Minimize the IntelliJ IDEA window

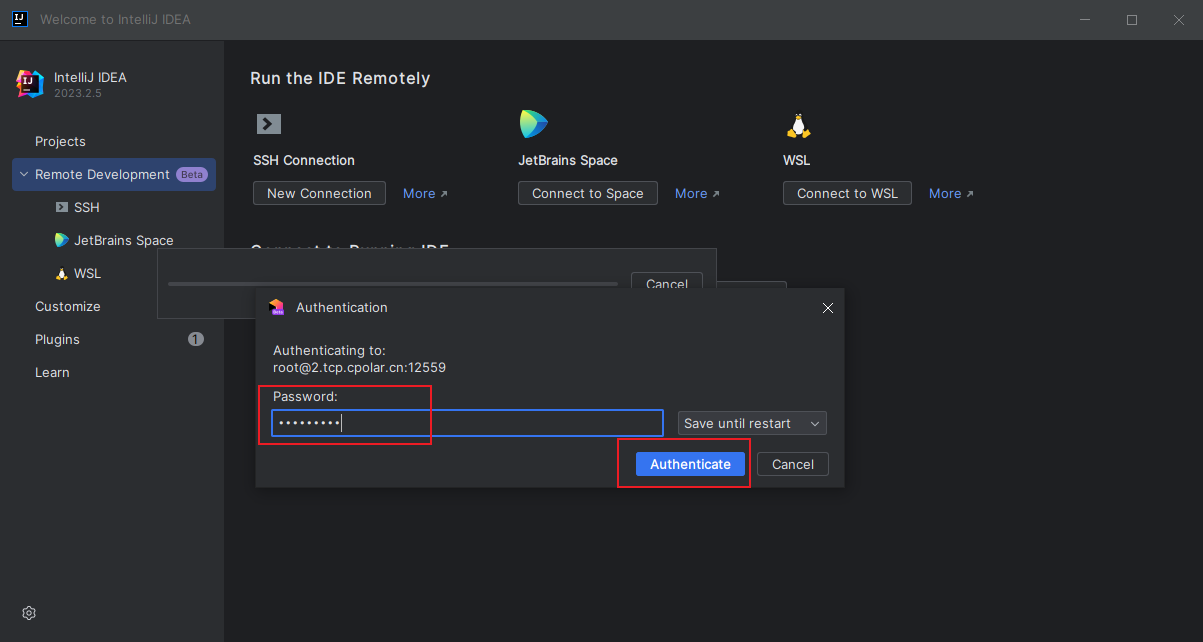(1085, 19)
